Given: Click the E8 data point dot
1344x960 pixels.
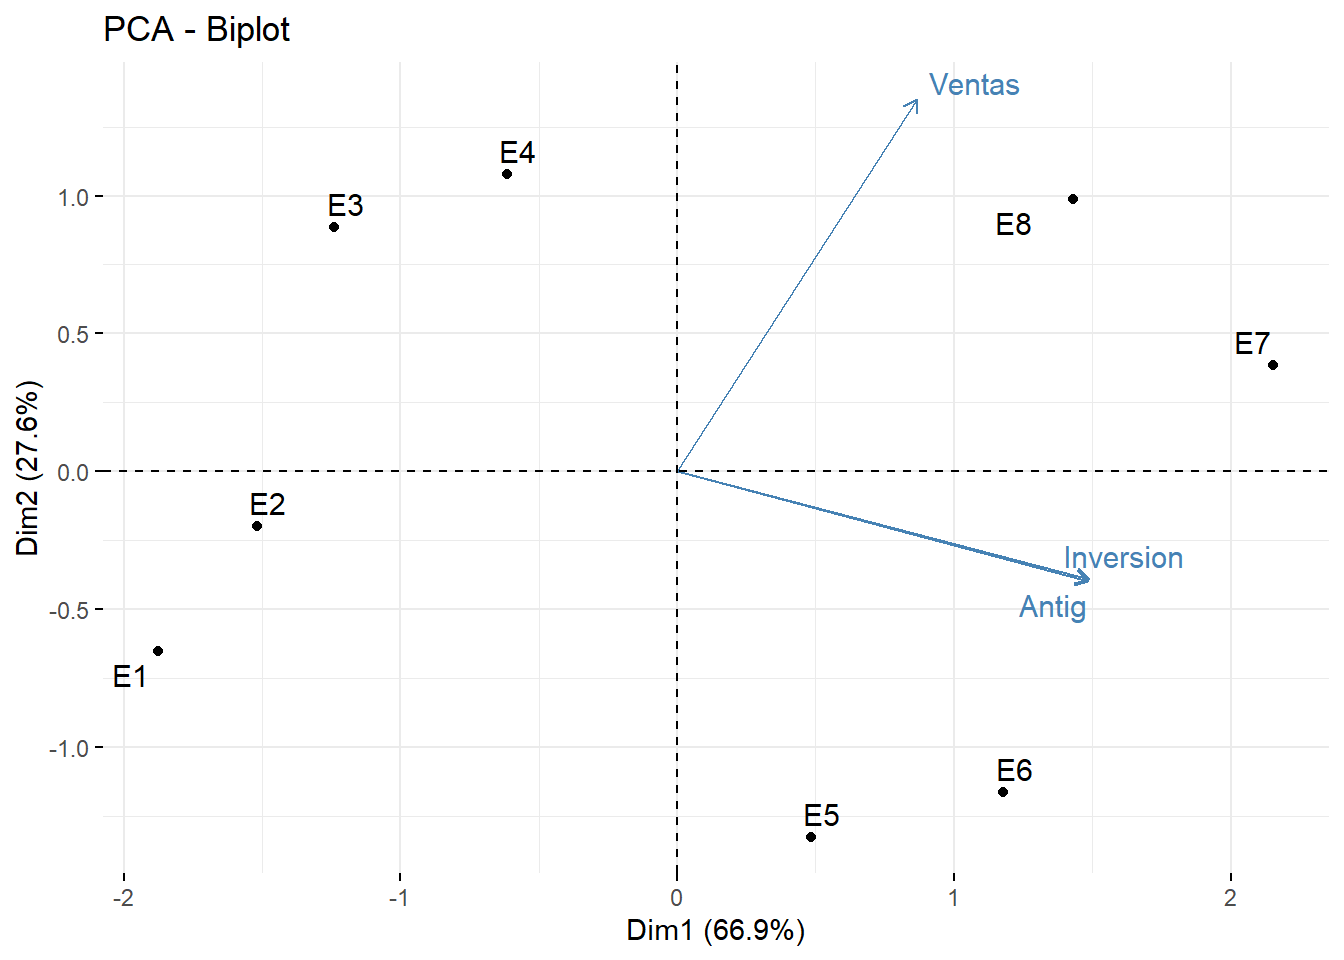Looking at the screenshot, I should tap(1073, 199).
